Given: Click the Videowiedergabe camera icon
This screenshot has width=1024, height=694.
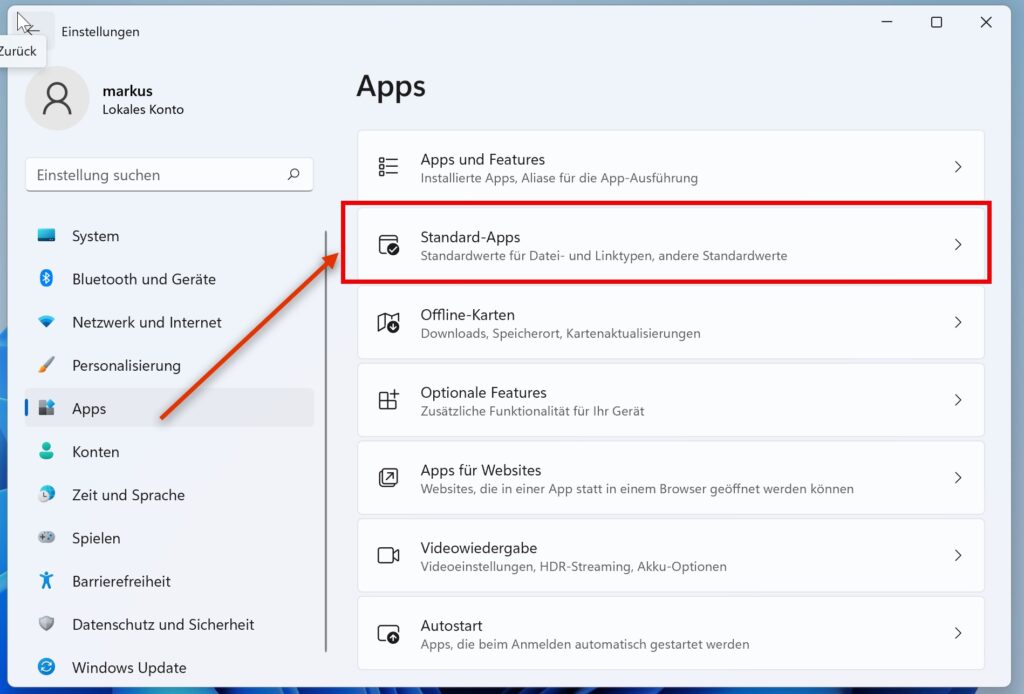Looking at the screenshot, I should coord(388,555).
